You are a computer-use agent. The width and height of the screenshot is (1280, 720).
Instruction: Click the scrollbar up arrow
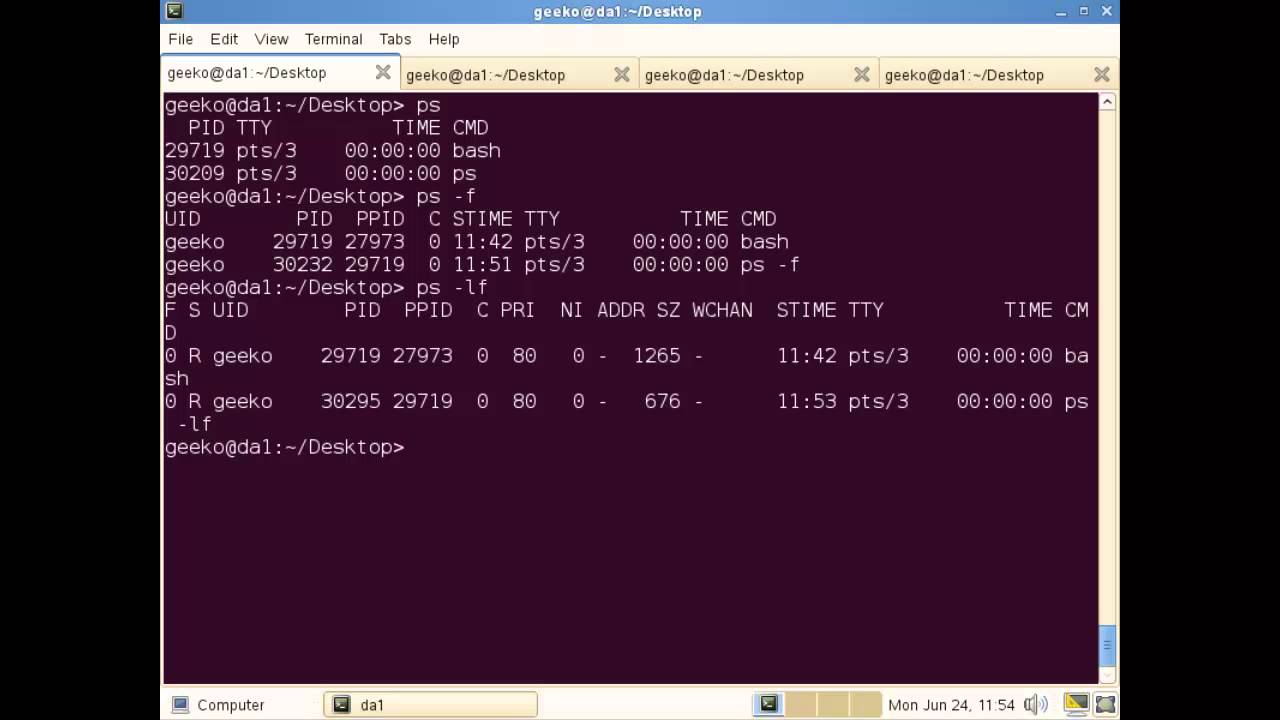click(x=1107, y=102)
